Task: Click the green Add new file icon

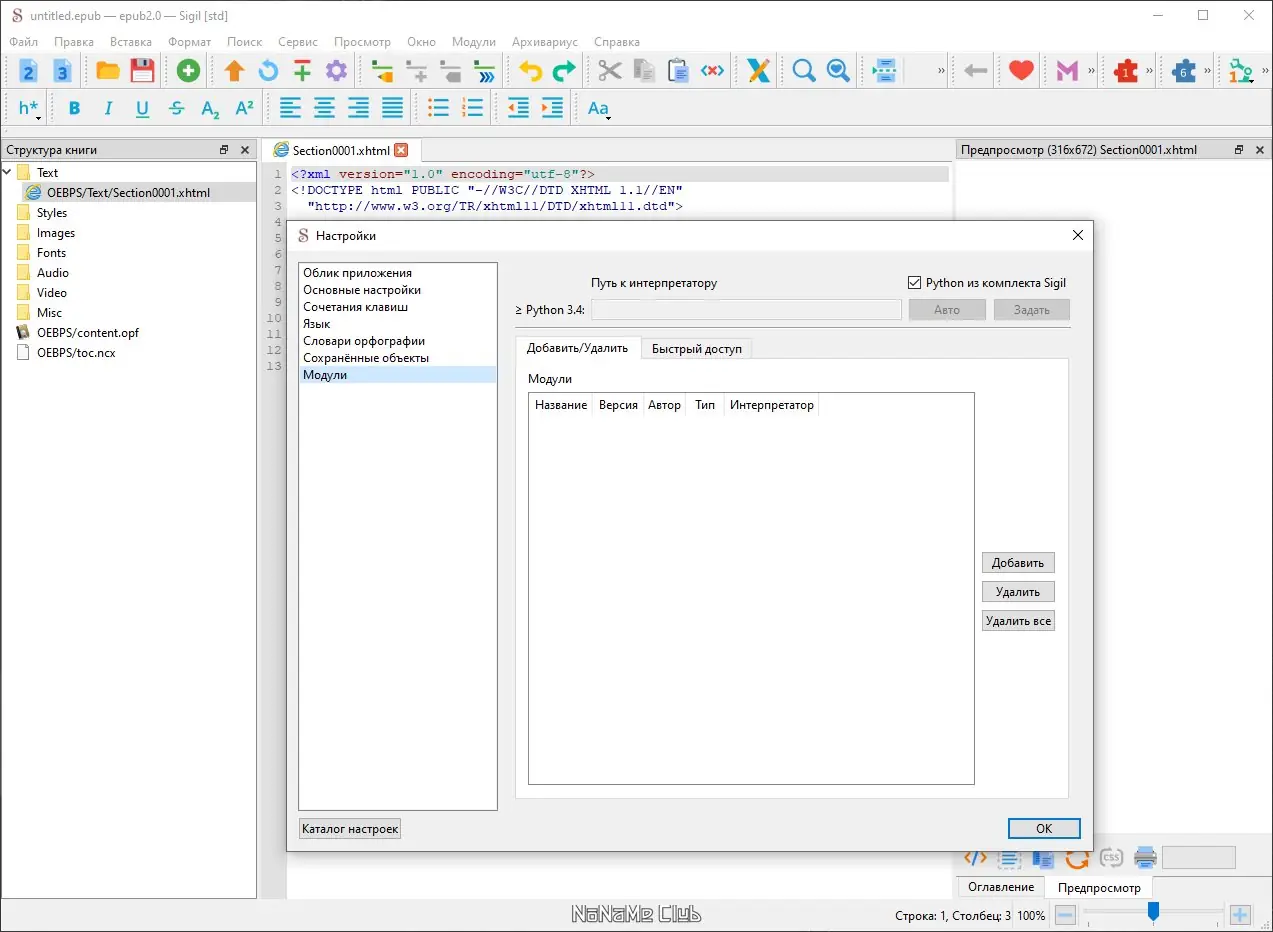Action: (x=188, y=71)
